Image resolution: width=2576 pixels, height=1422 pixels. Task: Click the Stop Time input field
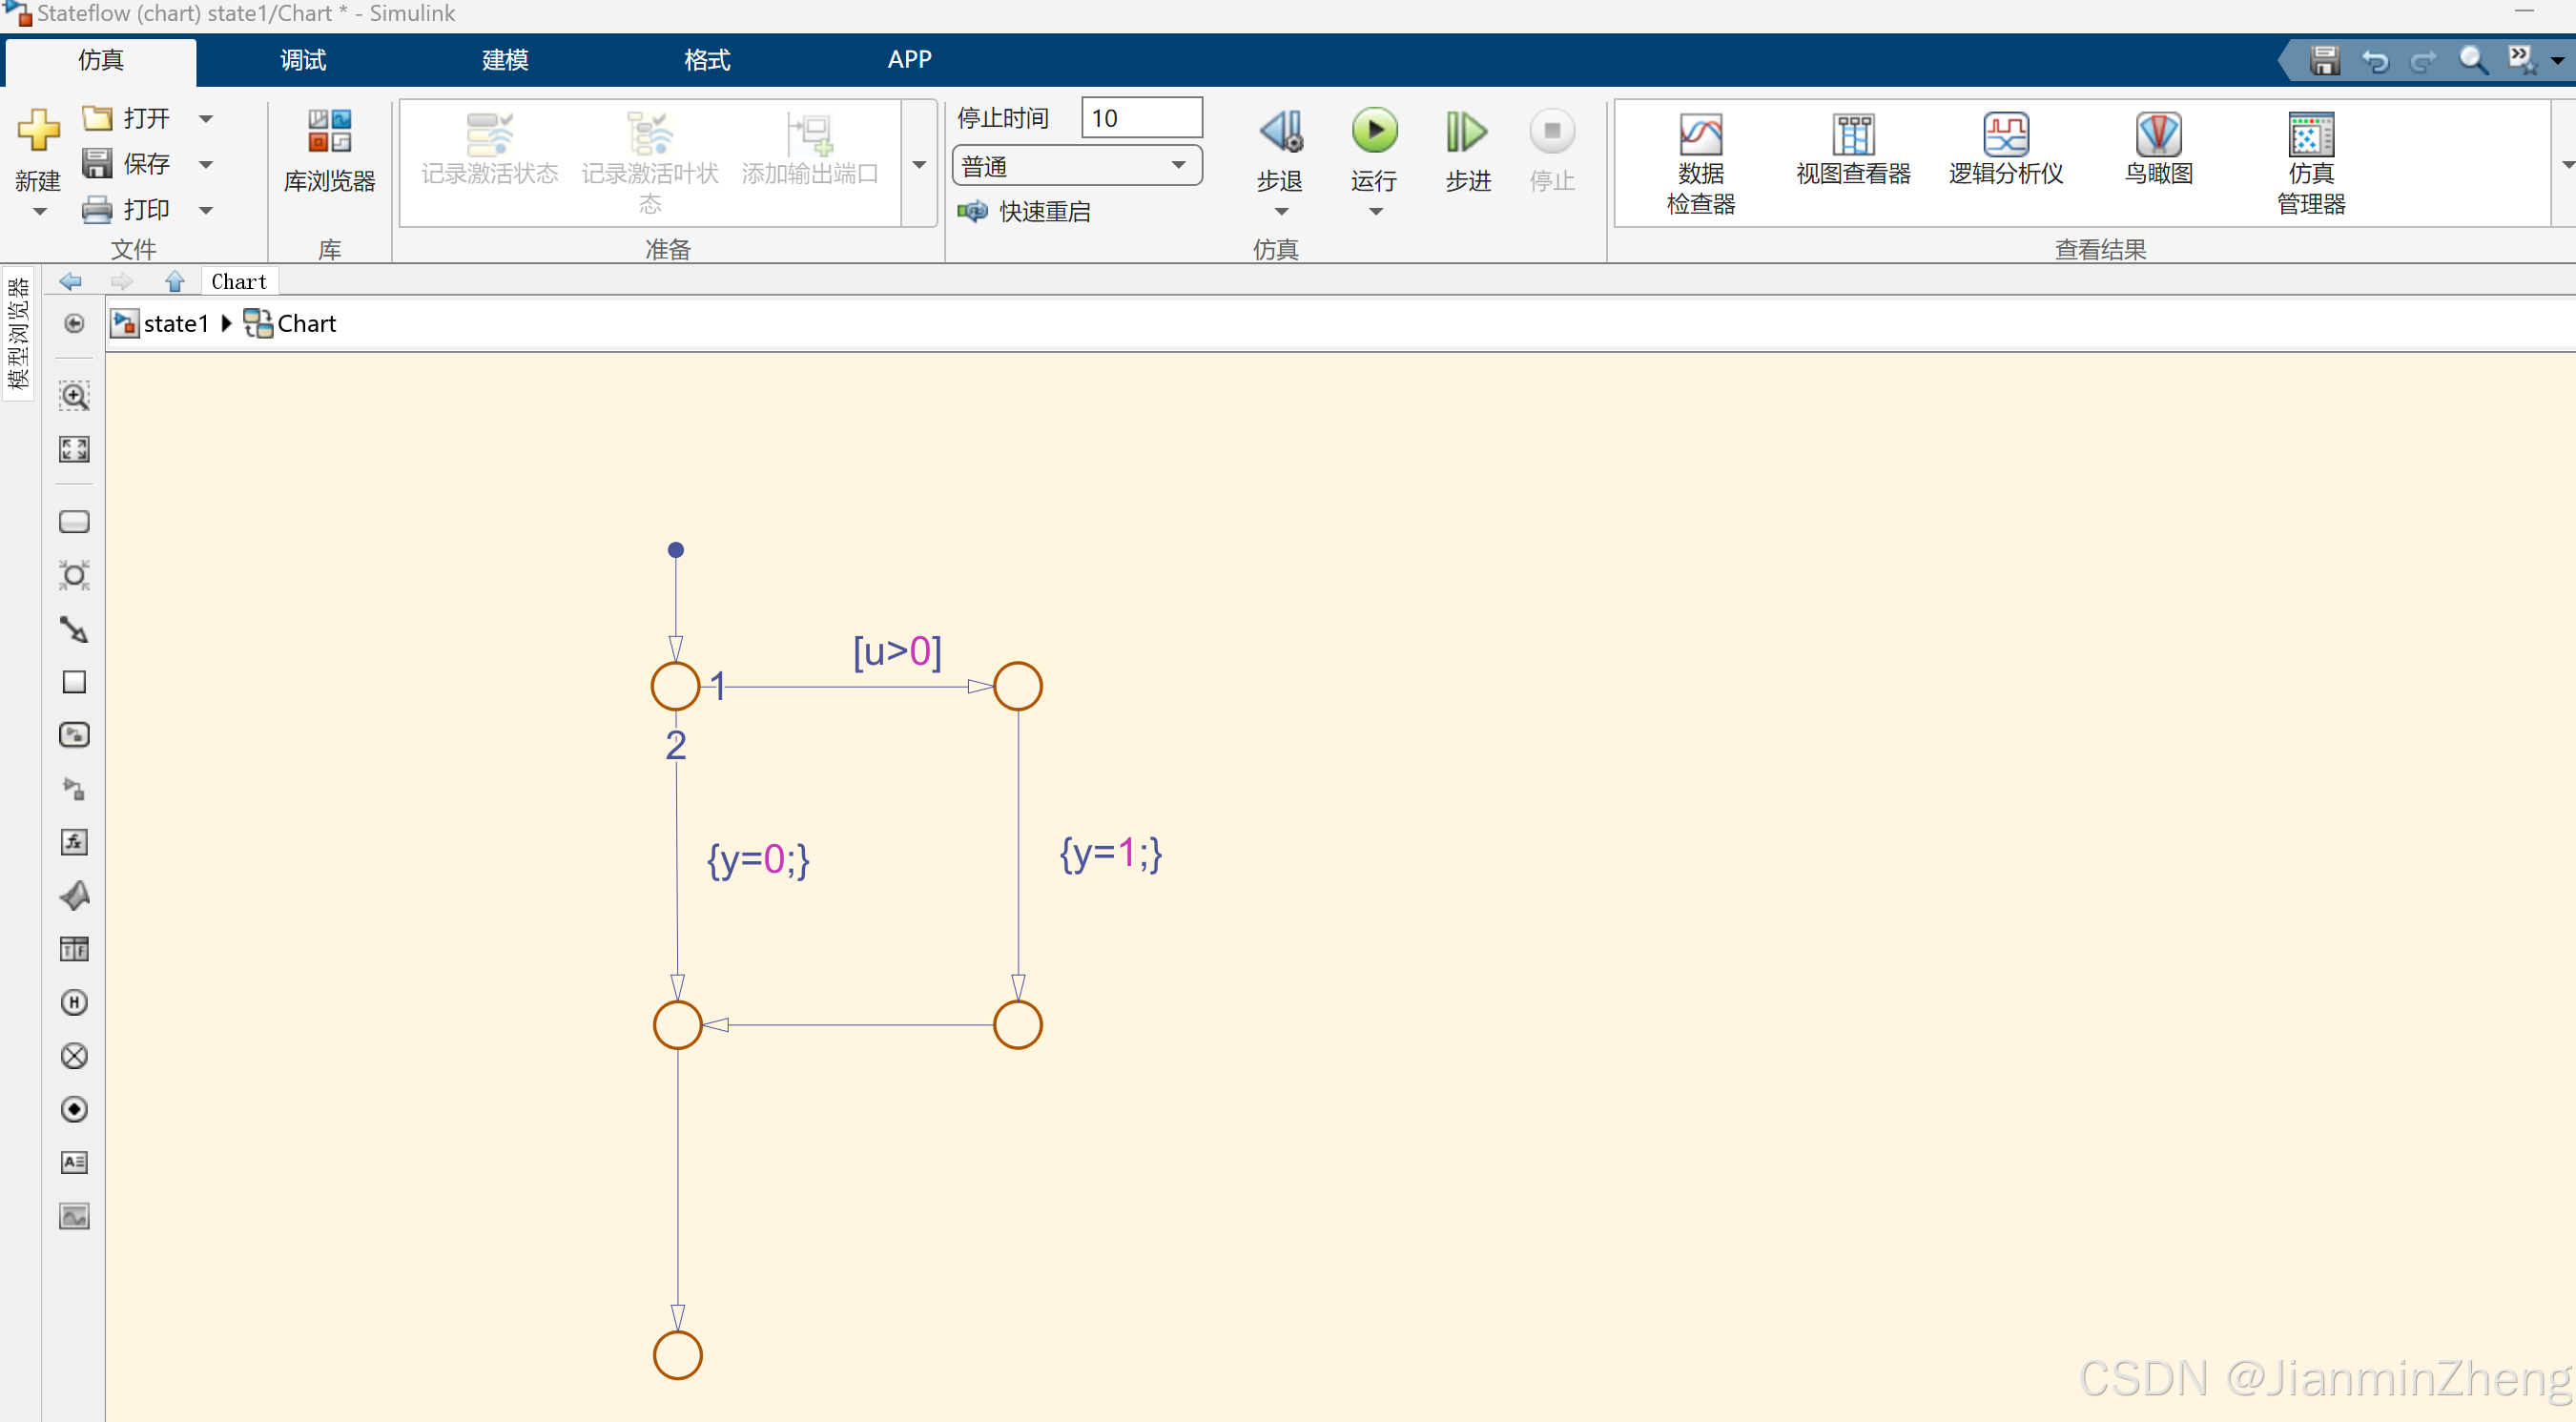(1141, 118)
